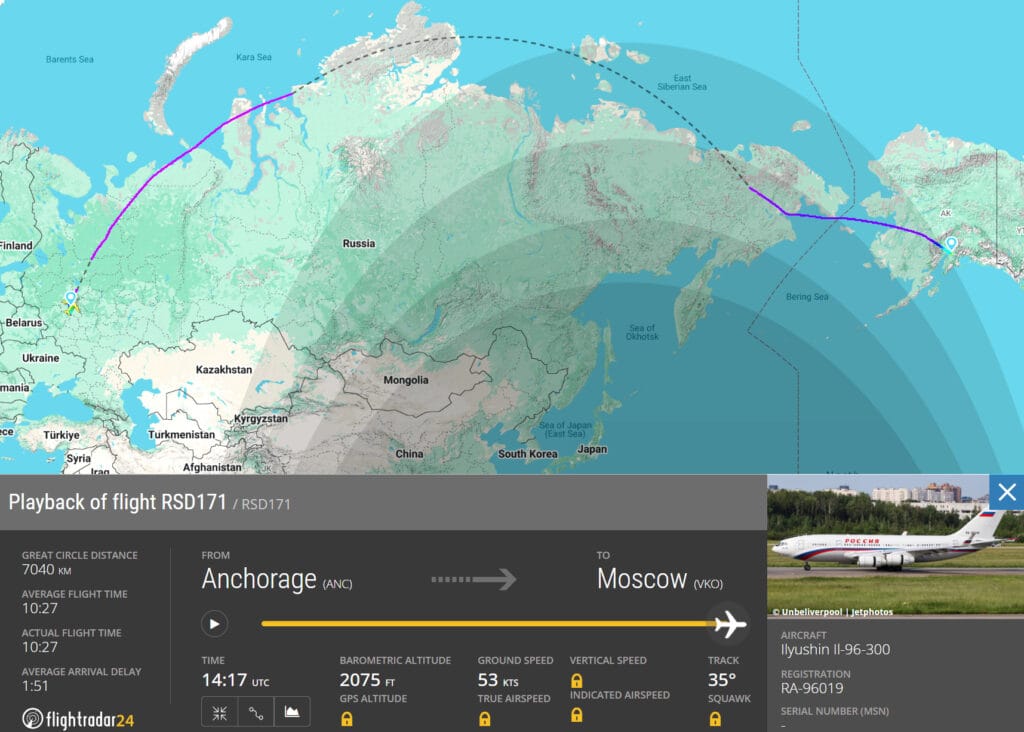Click the center-on-aircraft collapse arrows icon
1024x732 pixels.
219,712
